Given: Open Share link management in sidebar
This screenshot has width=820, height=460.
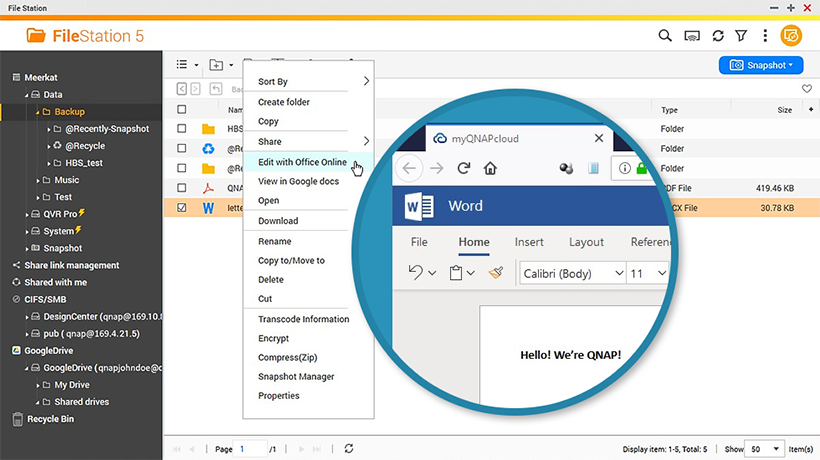Looking at the screenshot, I should click(71, 265).
